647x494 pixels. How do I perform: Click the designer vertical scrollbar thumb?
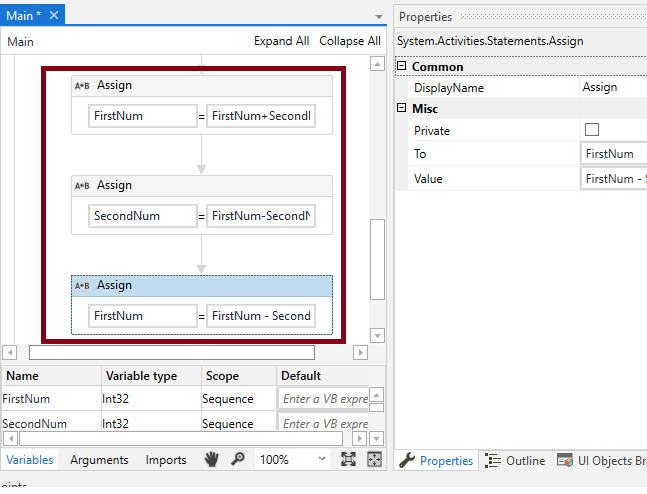[377, 258]
